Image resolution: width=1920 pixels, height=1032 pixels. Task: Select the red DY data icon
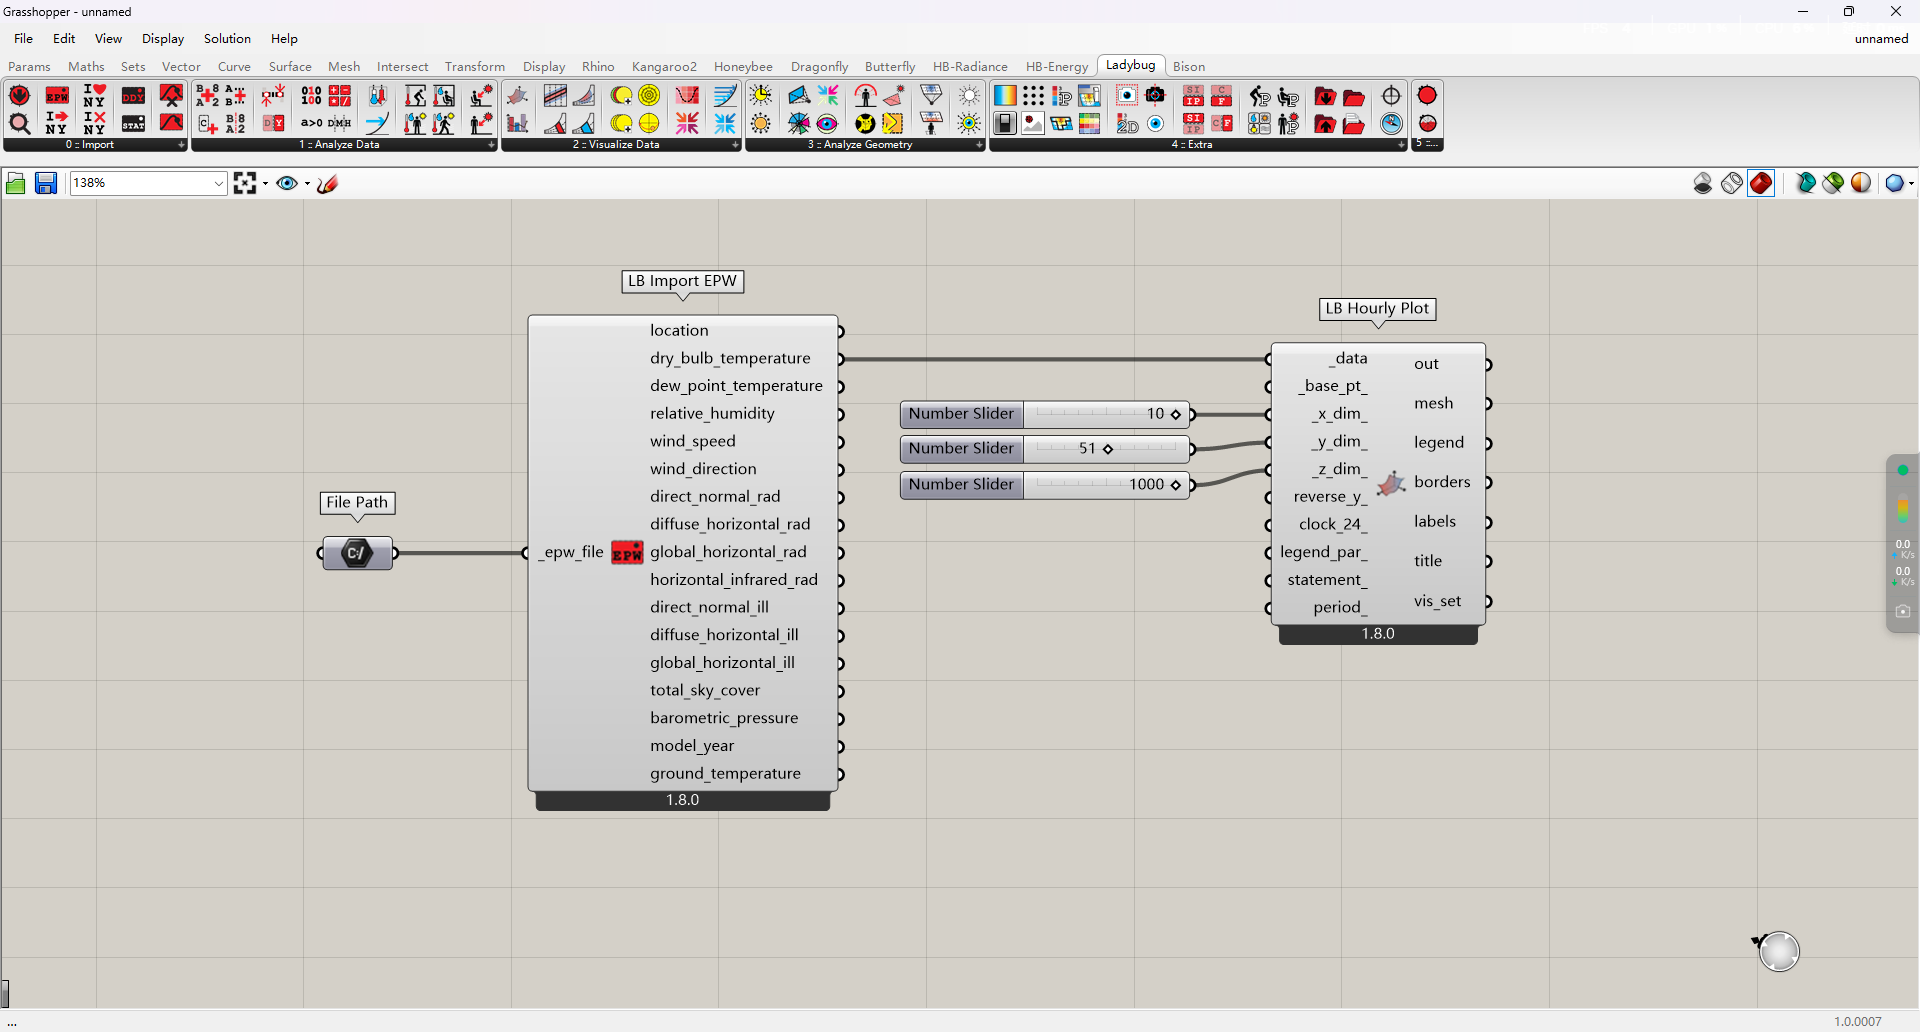coord(274,123)
